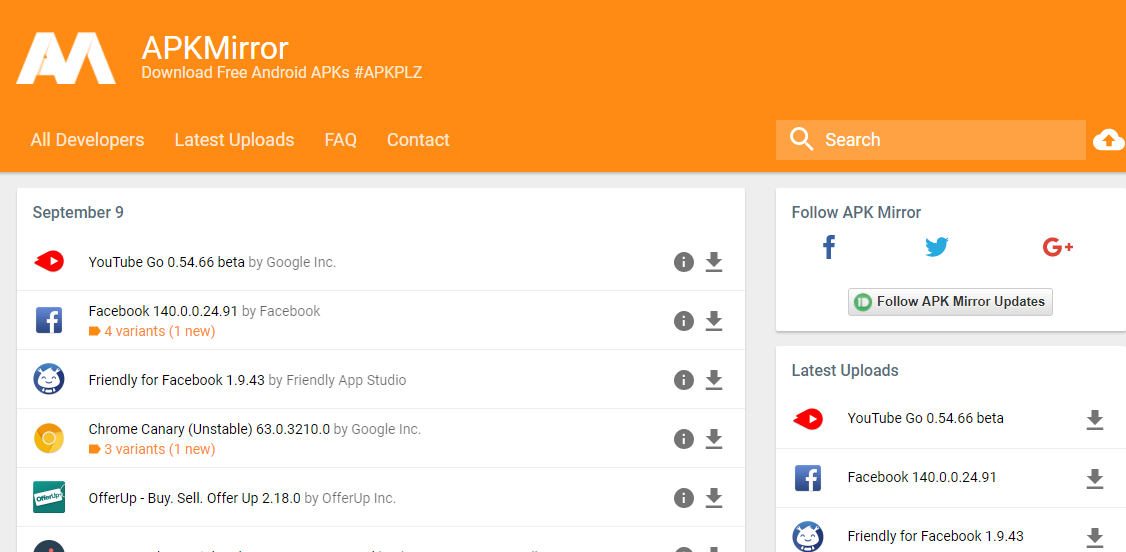Download YouTube Go from Latest Uploads sidebar

[1095, 420]
